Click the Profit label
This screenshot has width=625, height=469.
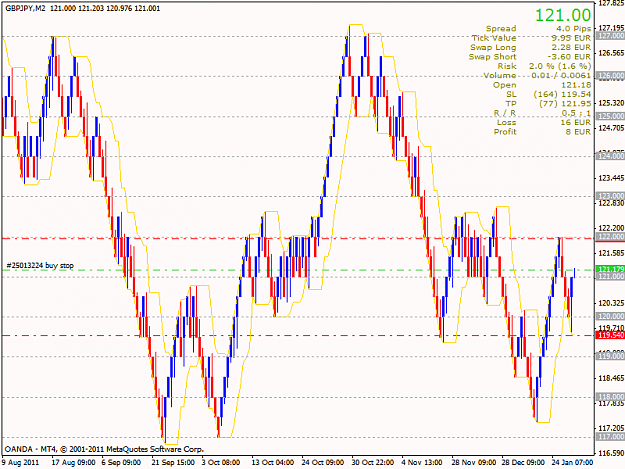pos(505,132)
